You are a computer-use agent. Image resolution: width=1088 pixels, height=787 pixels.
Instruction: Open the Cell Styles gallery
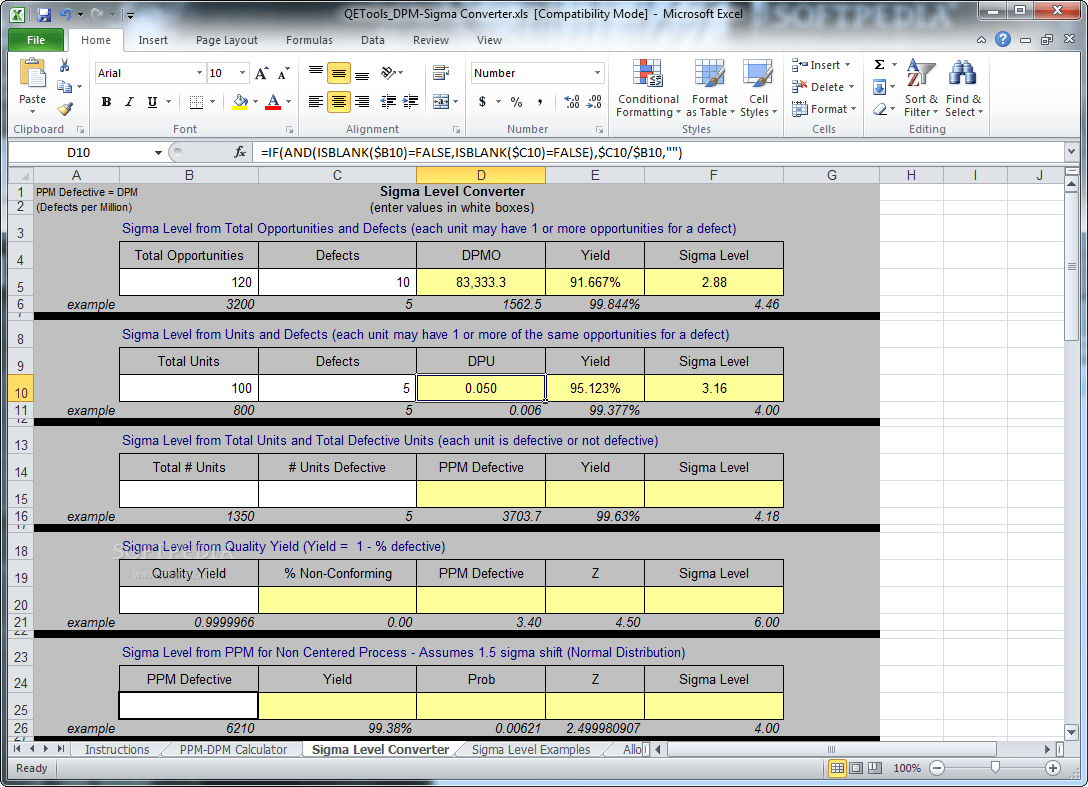tap(759, 88)
